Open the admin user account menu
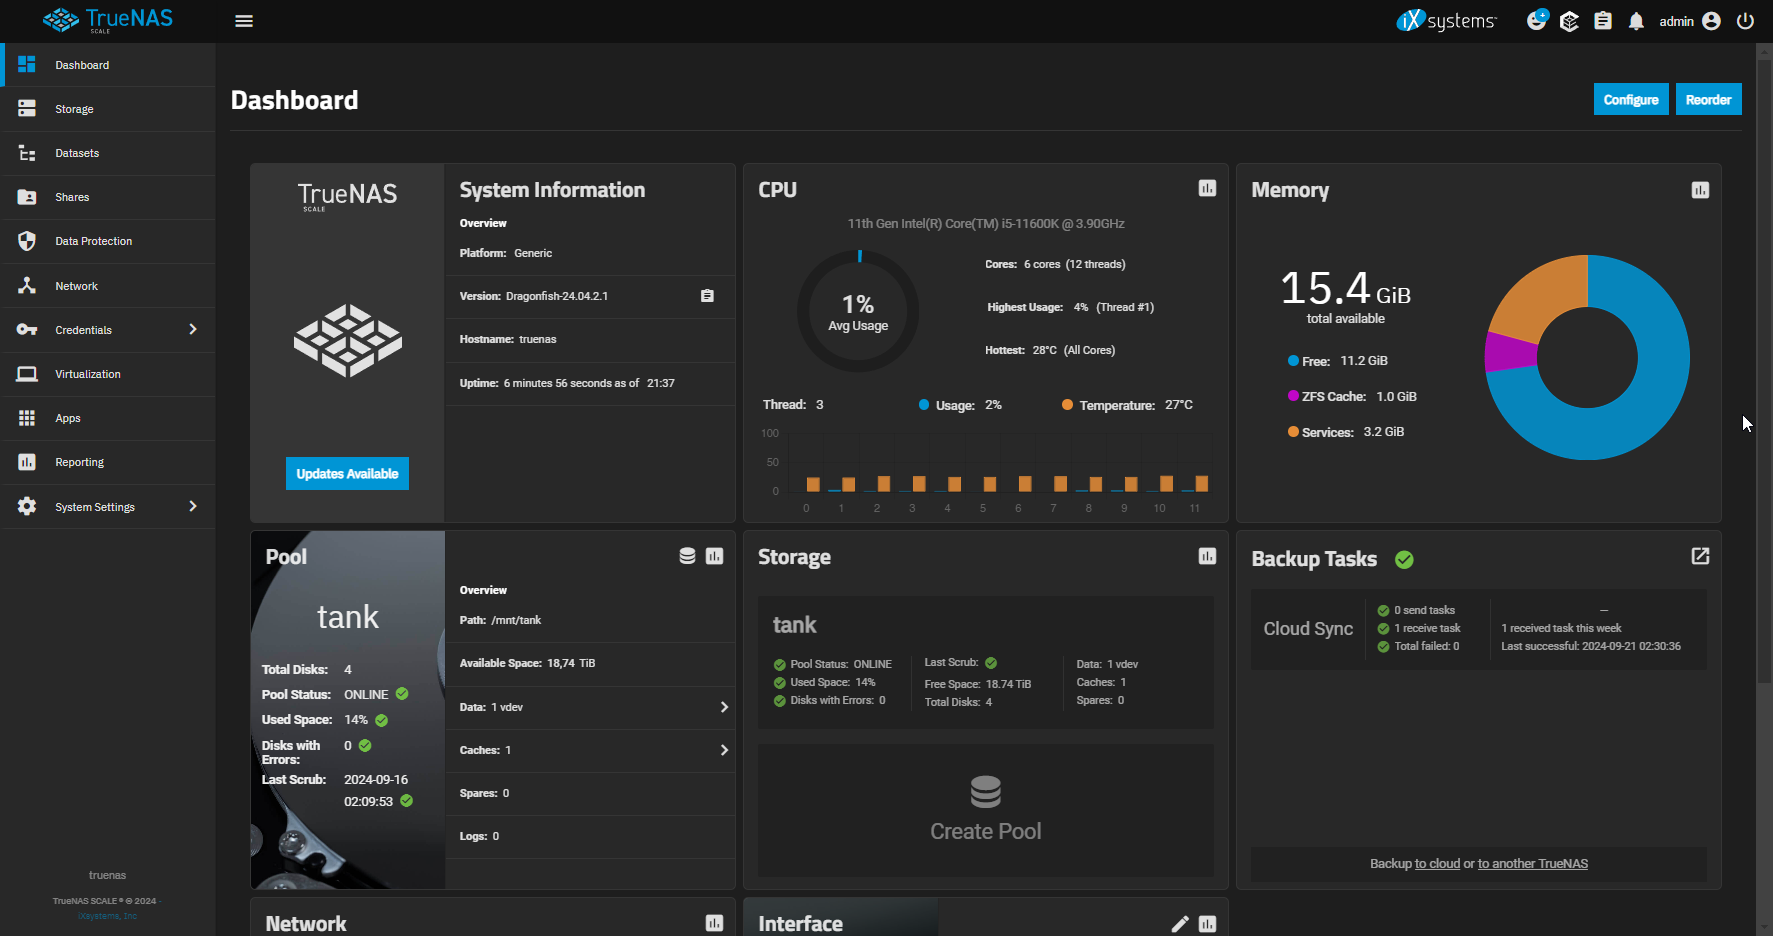Image resolution: width=1773 pixels, height=936 pixels. pos(1690,21)
